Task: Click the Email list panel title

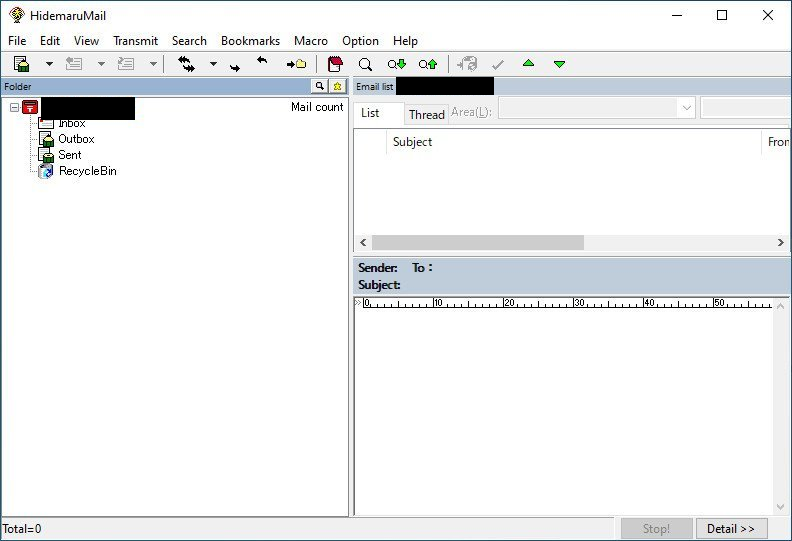Action: [x=374, y=86]
